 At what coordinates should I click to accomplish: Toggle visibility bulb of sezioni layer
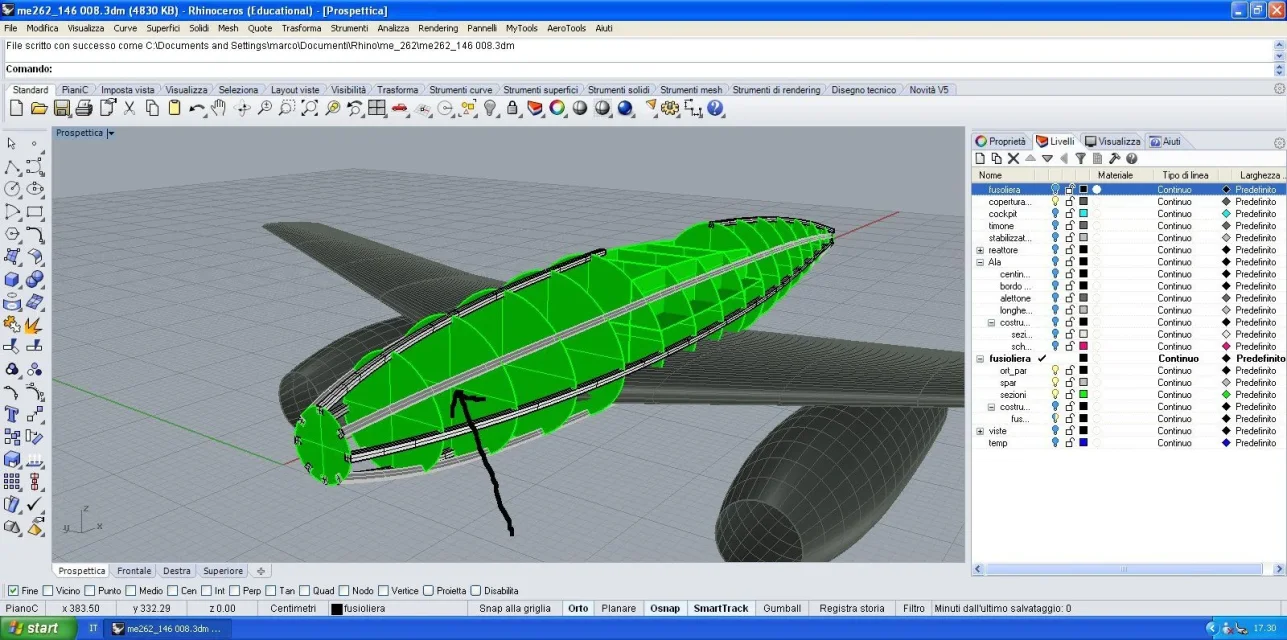click(1055, 395)
